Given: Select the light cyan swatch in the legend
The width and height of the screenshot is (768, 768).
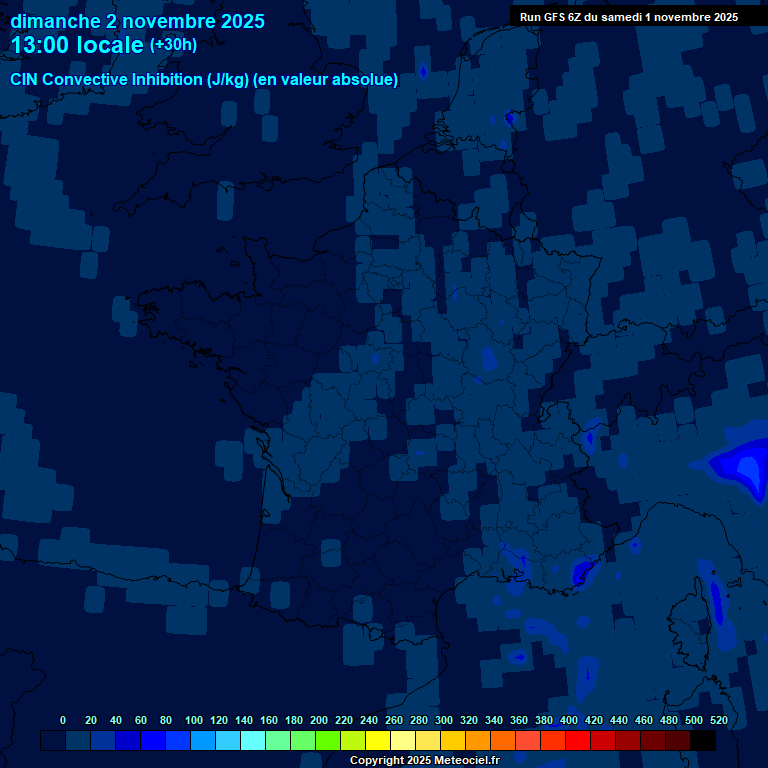Looking at the screenshot, I should point(253,741).
